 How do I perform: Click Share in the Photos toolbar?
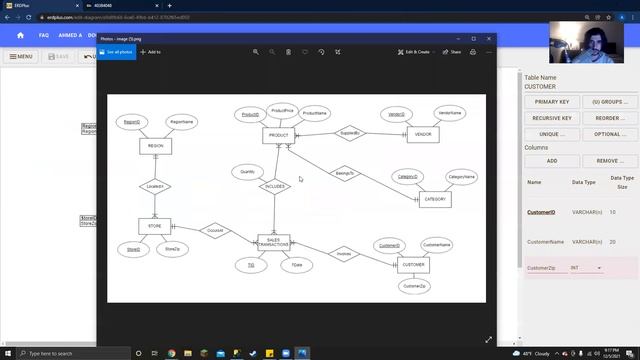pyautogui.click(x=451, y=52)
